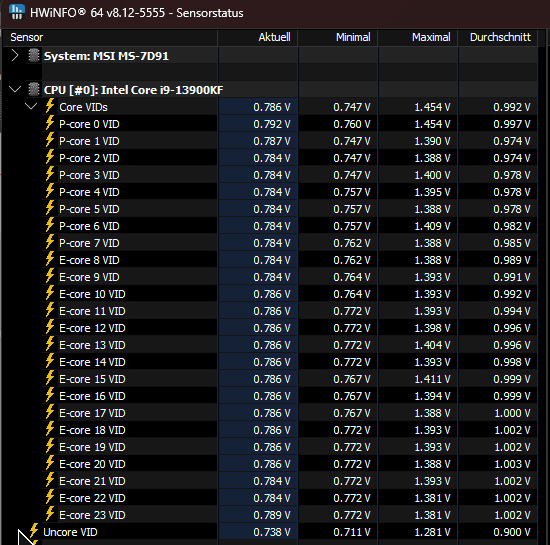
Task: Click the lightning icon next to E-core 8 VID
Action: click(x=50, y=259)
